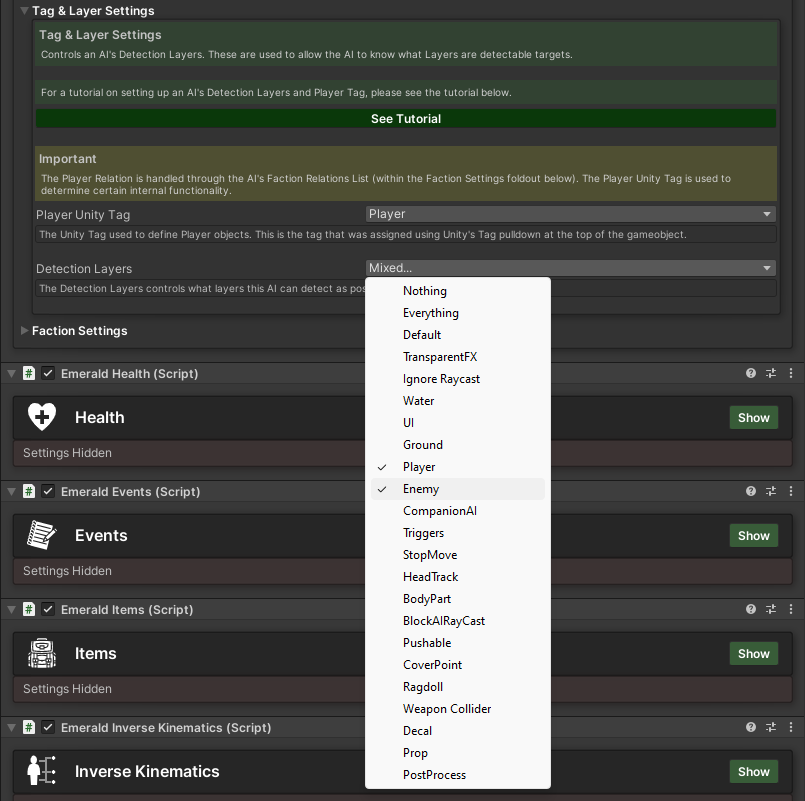Click the Items backpack icon
Viewport: 805px width, 801px height.
42,654
